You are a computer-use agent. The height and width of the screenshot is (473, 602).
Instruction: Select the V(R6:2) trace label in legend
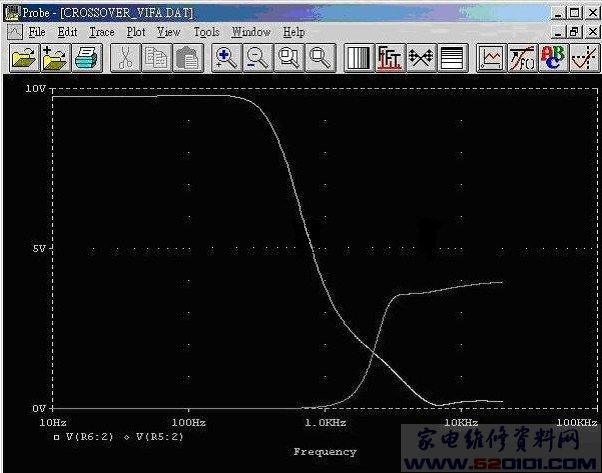coord(90,437)
